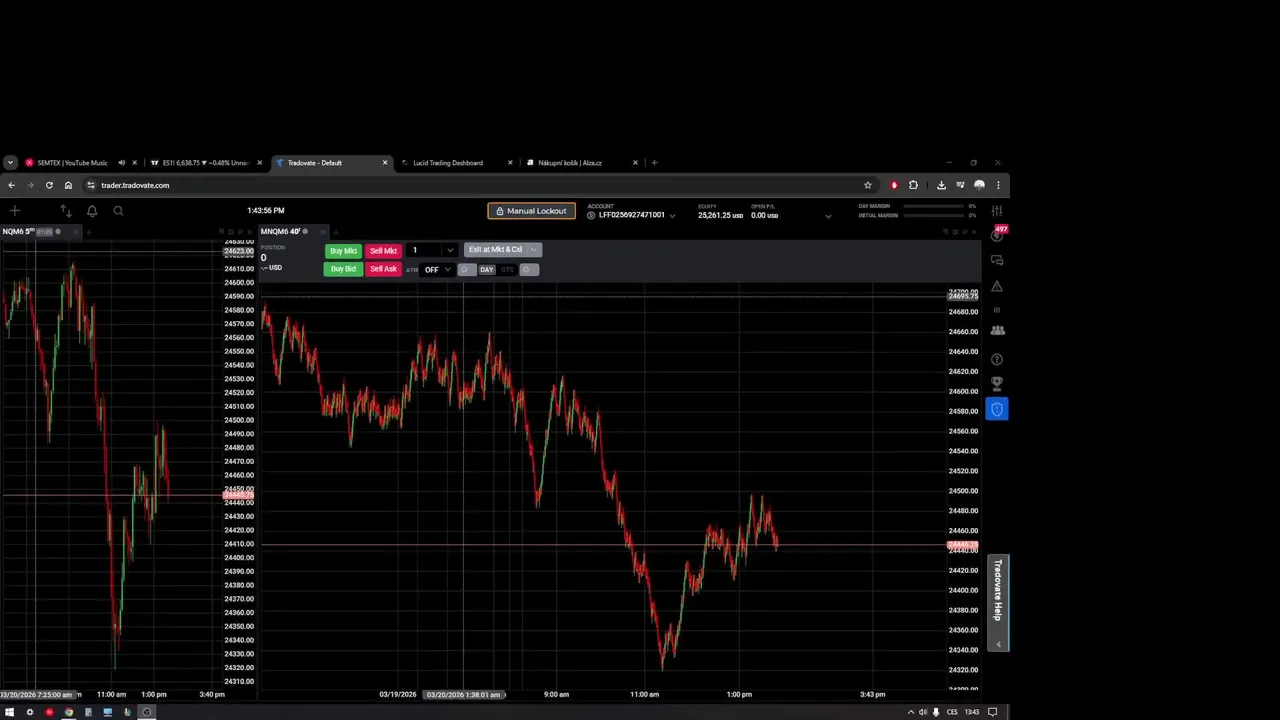The image size is (1280, 720).
Task: Open the red shield extension icon
Action: (x=894, y=185)
